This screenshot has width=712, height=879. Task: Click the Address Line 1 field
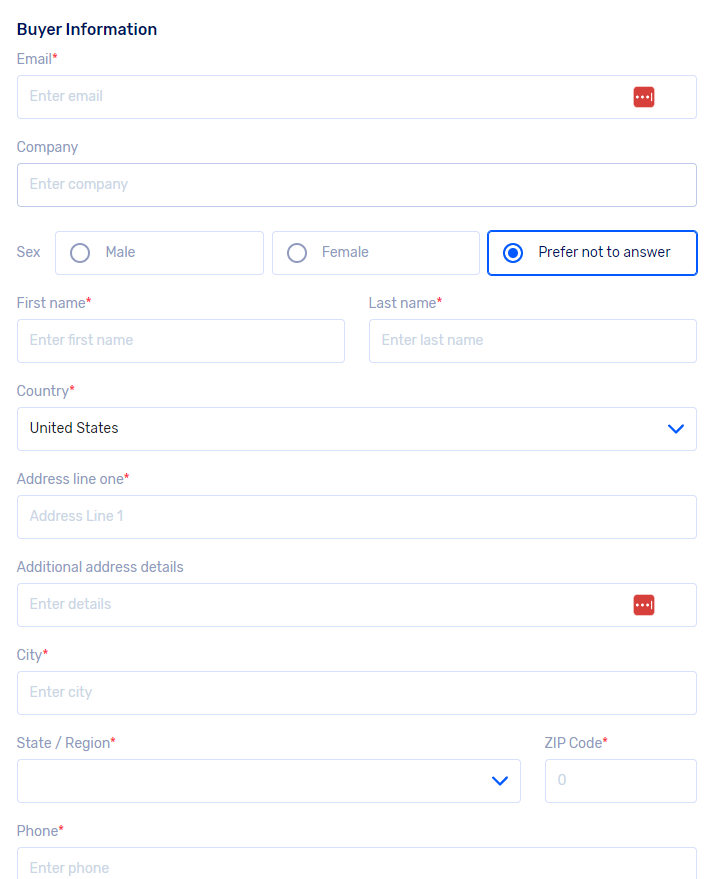[356, 517]
